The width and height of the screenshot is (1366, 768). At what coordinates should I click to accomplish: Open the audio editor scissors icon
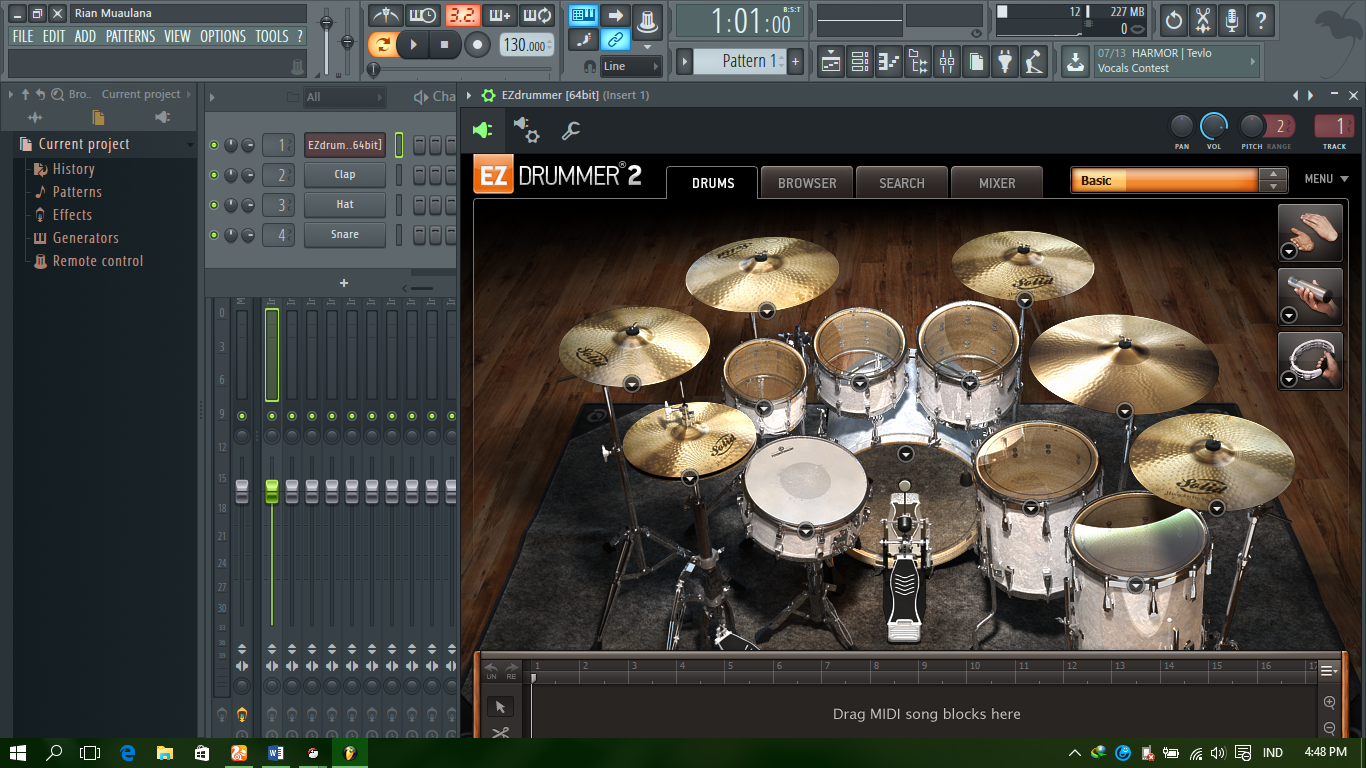pos(1203,19)
